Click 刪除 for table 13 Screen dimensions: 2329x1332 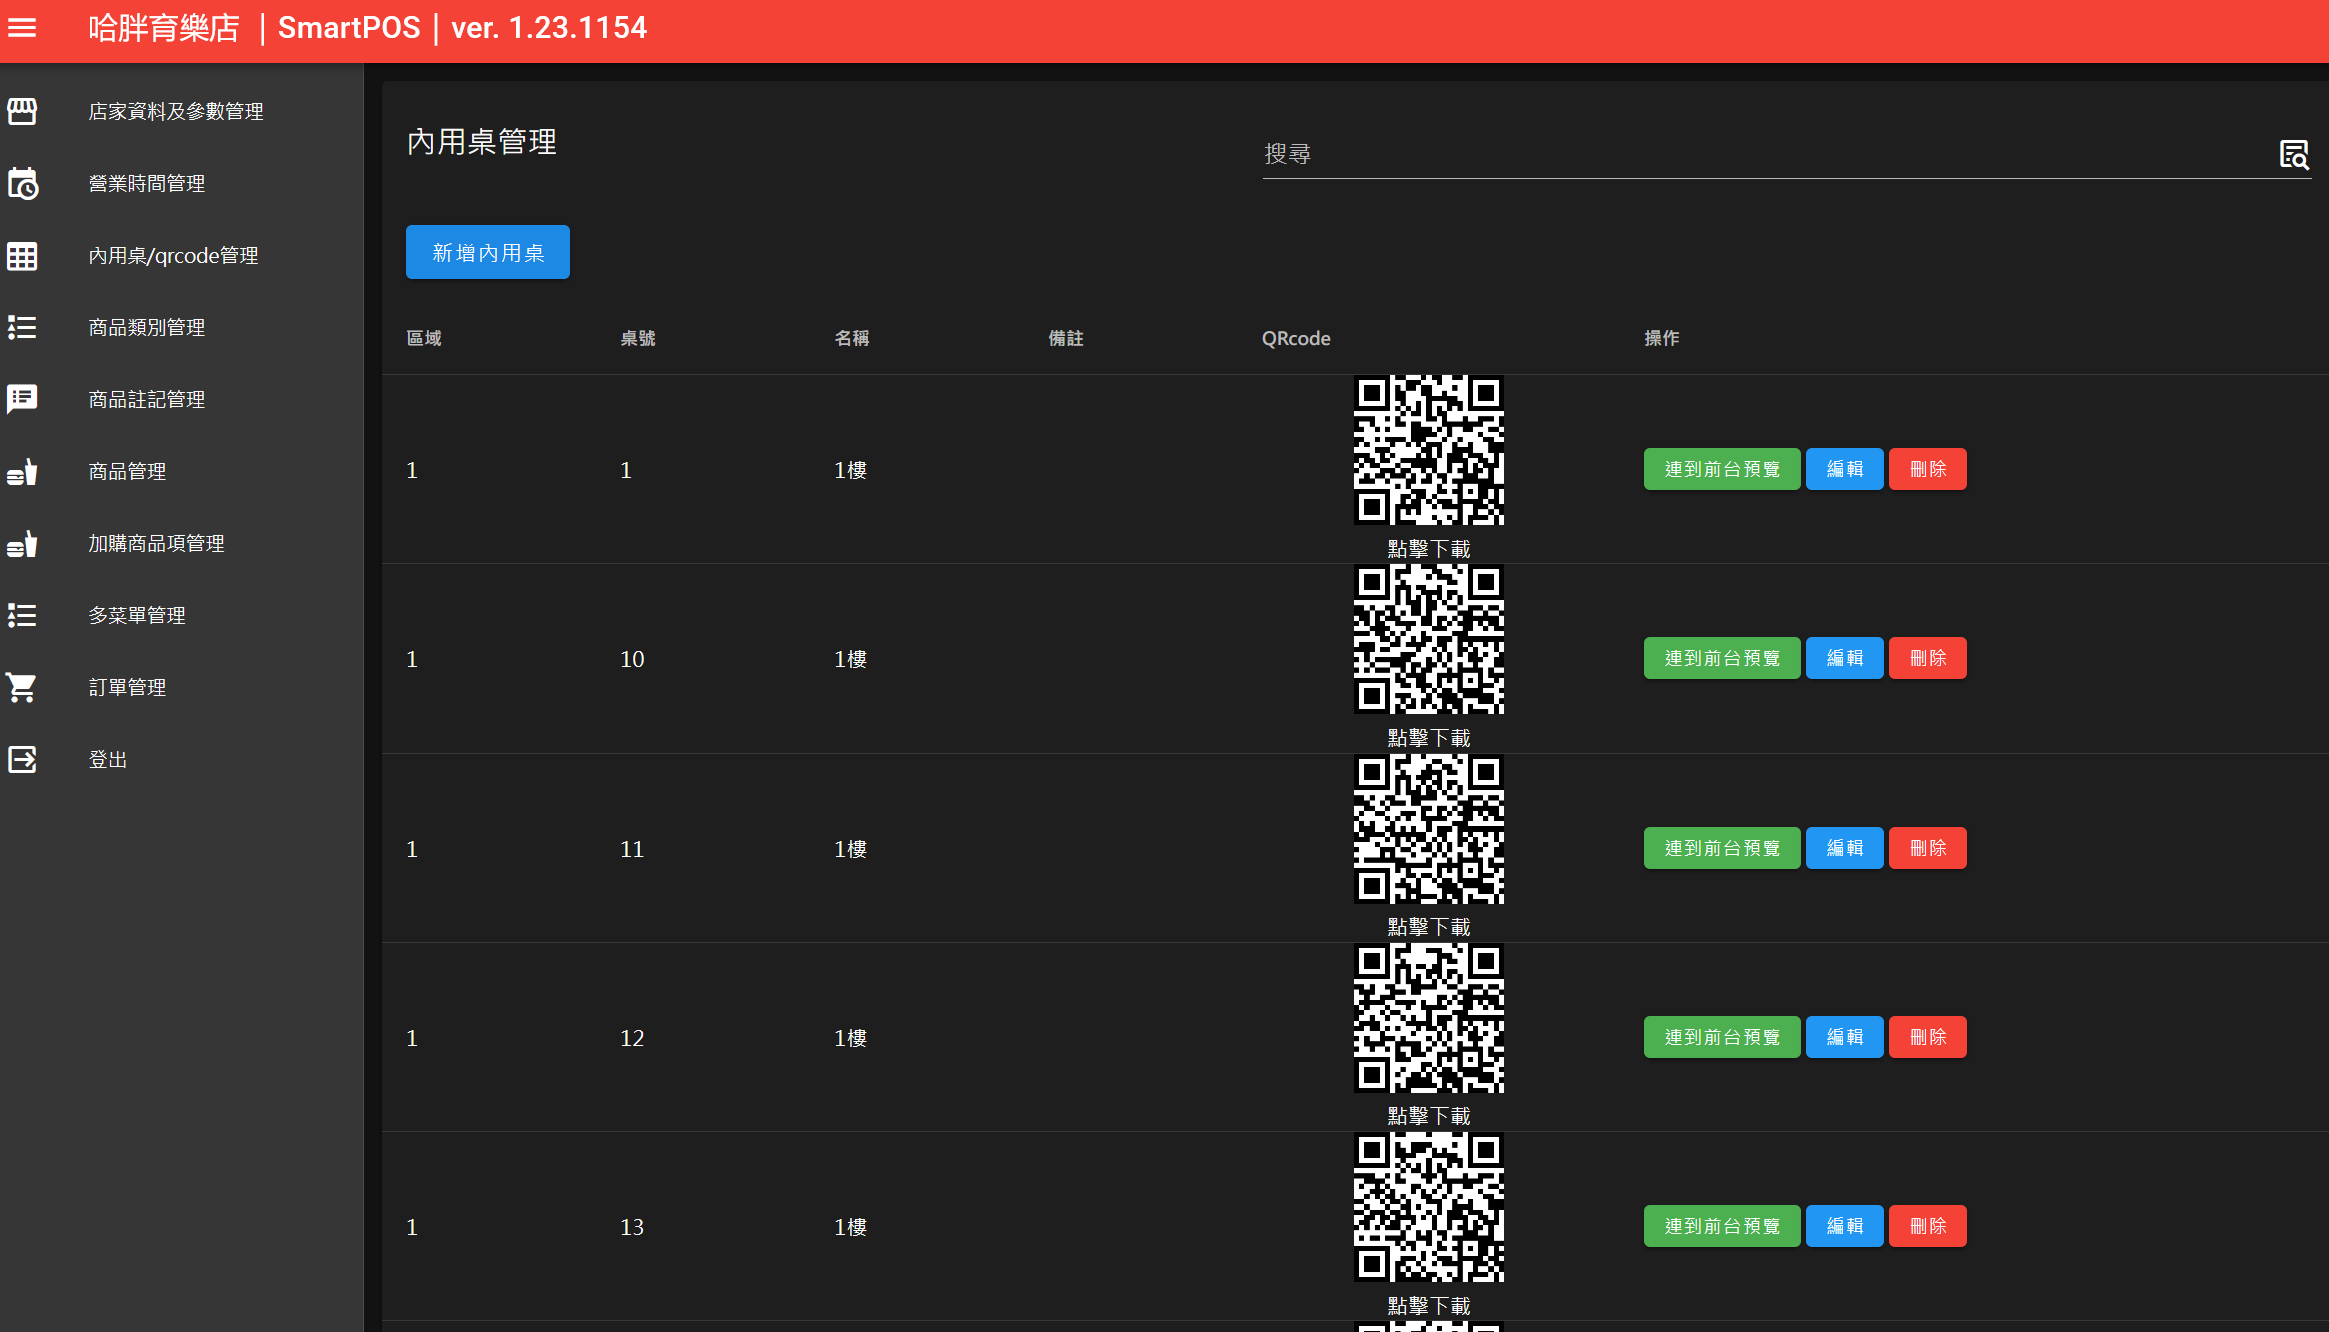click(x=1928, y=1226)
